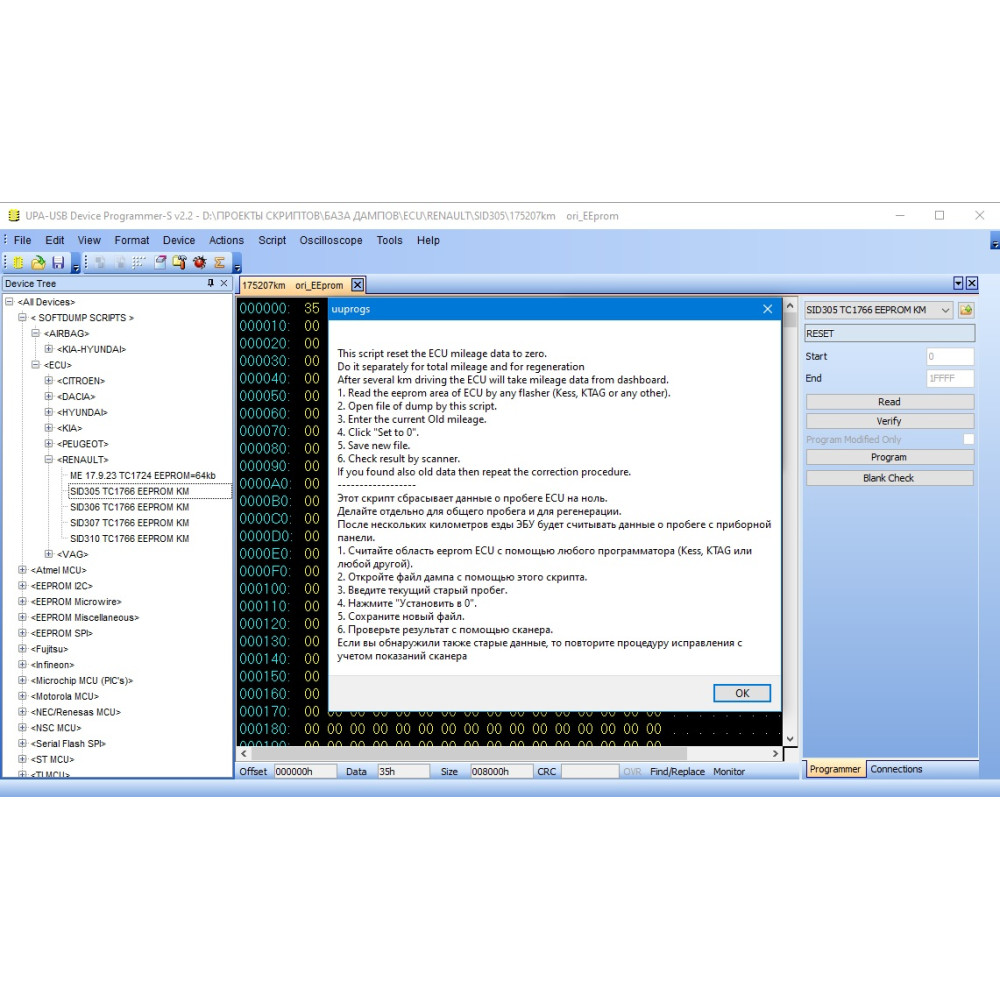Expand the Atmel MCU node
Image resolution: width=1000 pixels, height=1000 pixels.
pos(22,570)
